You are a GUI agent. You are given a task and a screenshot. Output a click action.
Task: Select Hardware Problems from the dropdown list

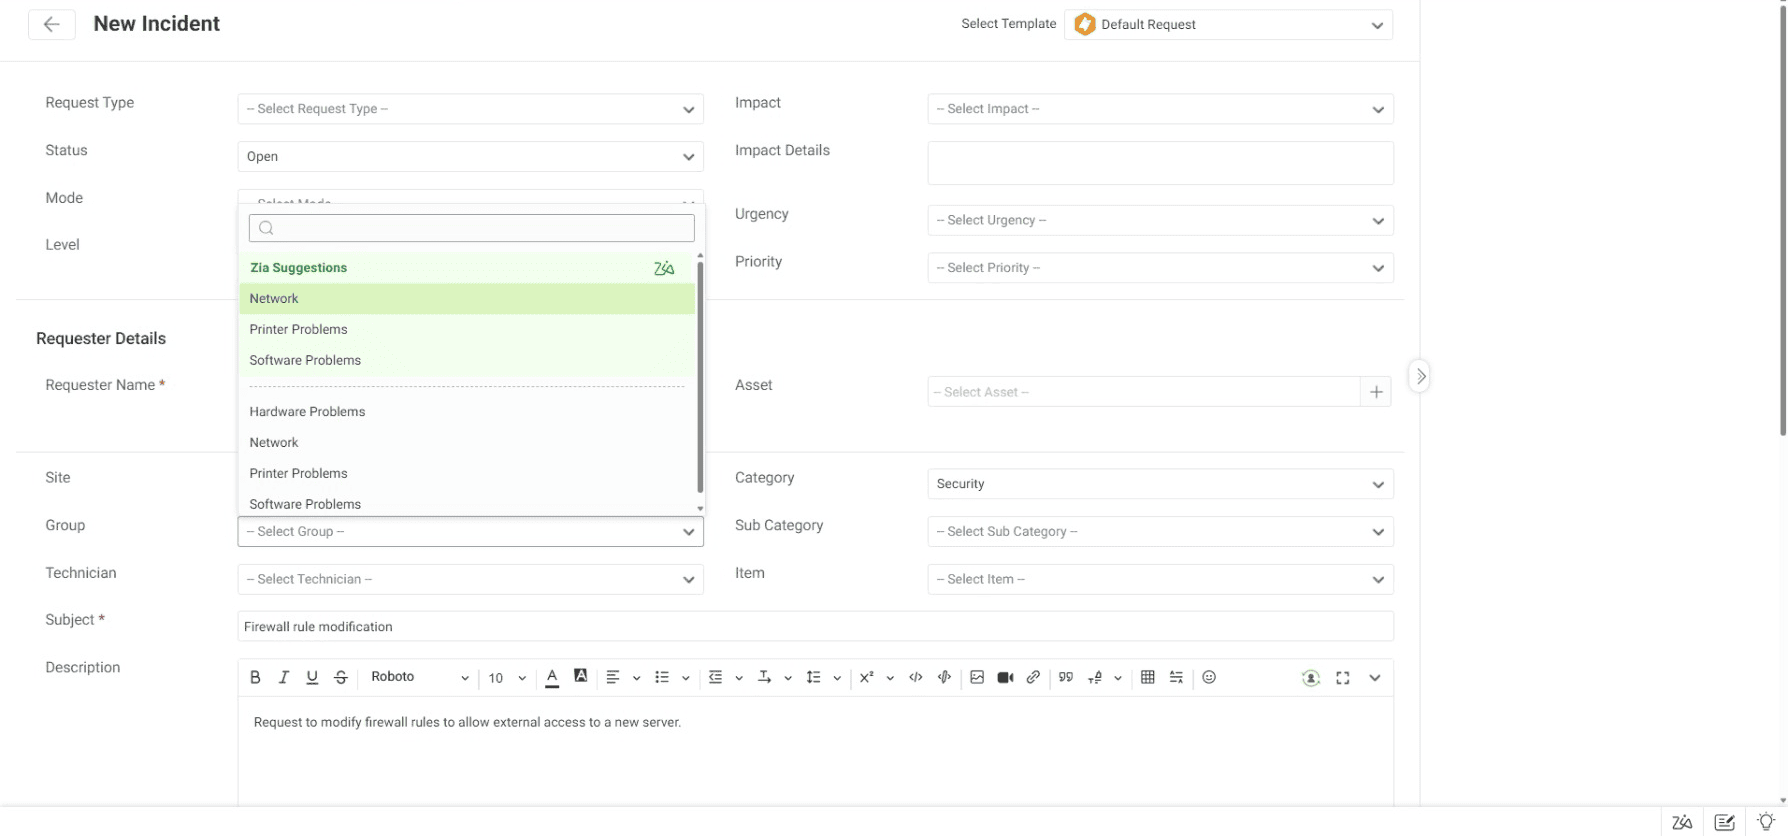307,412
